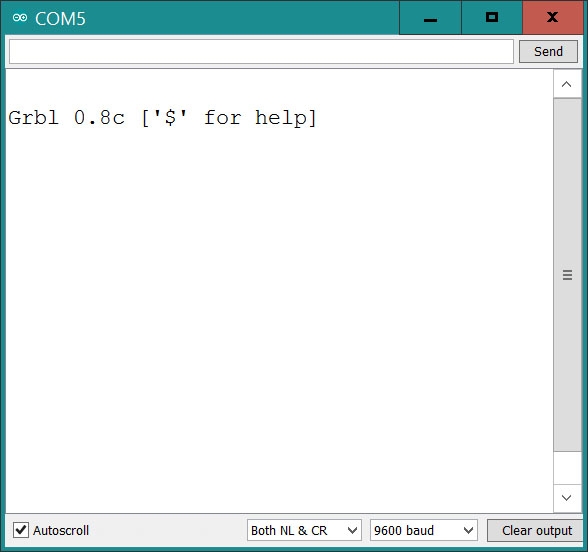Image resolution: width=588 pixels, height=552 pixels.
Task: Minimize the COM5 serial monitor window
Action: [x=430, y=18]
